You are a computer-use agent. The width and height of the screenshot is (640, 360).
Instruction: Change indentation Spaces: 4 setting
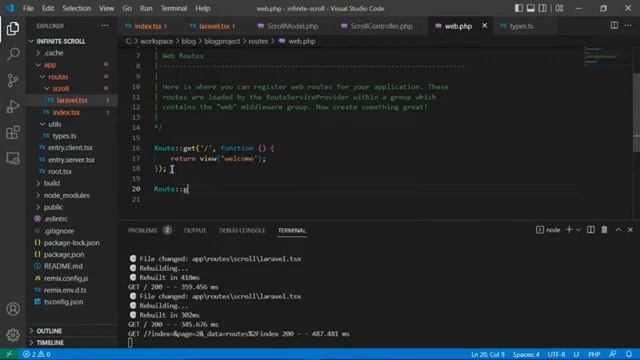[526, 354]
